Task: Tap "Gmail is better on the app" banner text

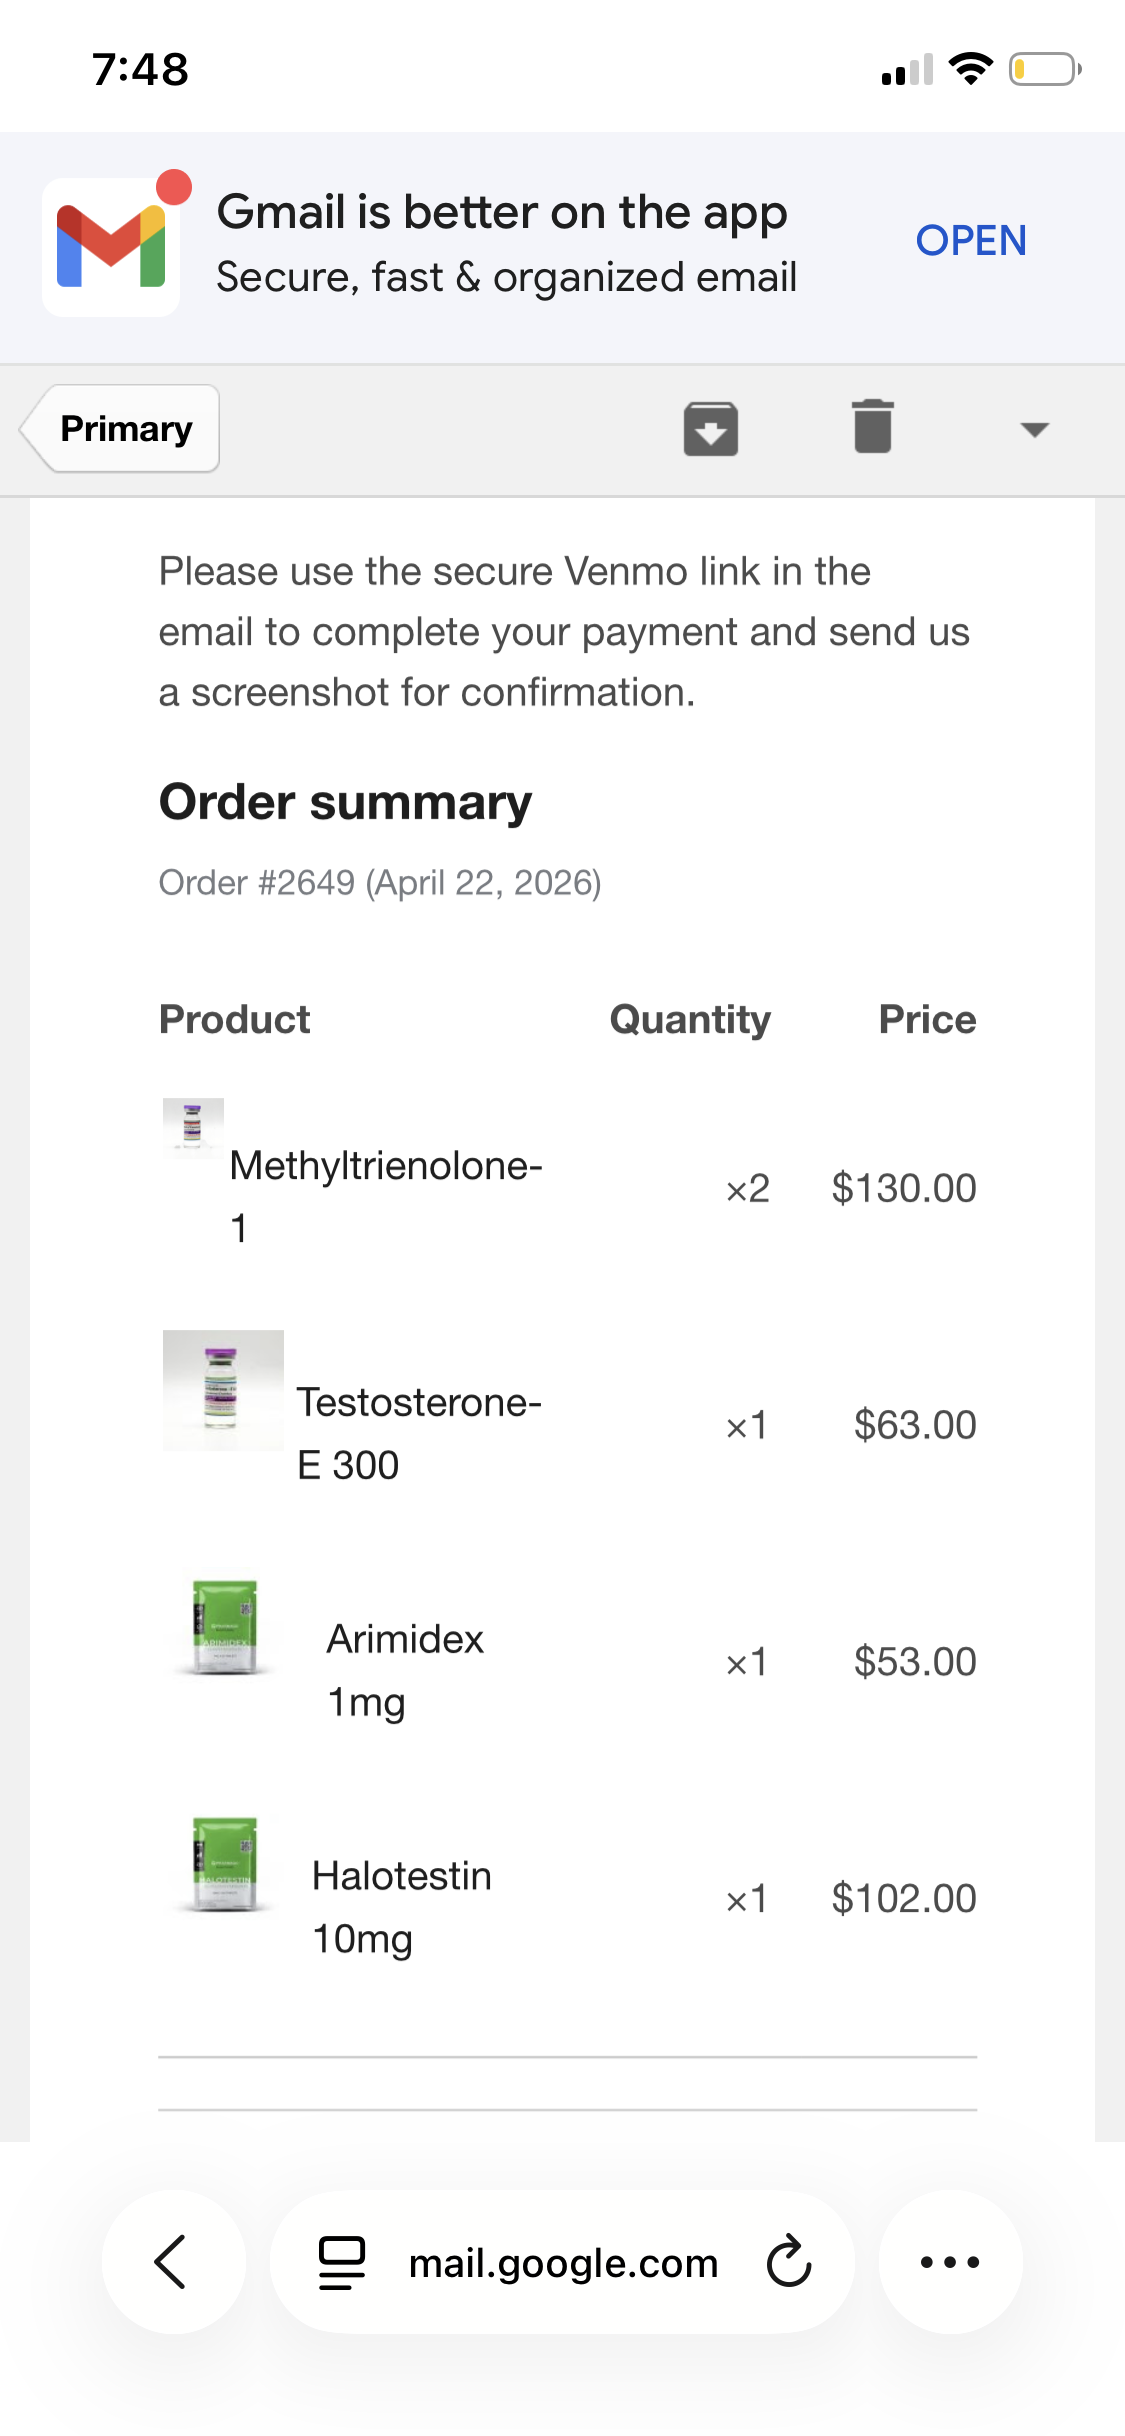Action: pyautogui.click(x=502, y=213)
